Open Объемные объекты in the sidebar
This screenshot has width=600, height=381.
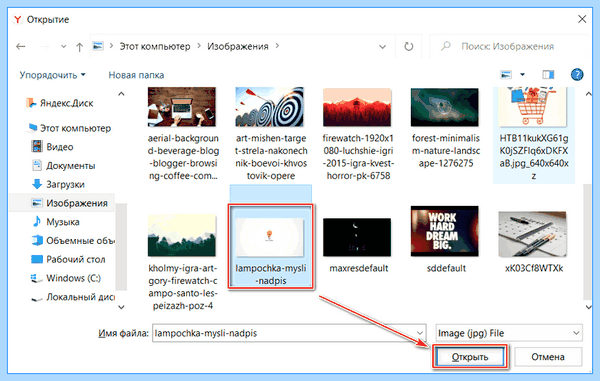click(x=73, y=241)
